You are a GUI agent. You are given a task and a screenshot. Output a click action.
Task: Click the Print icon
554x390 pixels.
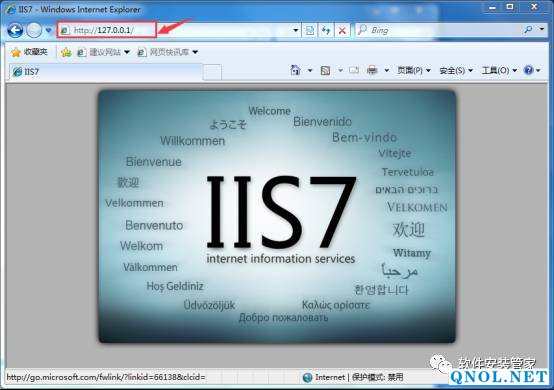point(372,70)
